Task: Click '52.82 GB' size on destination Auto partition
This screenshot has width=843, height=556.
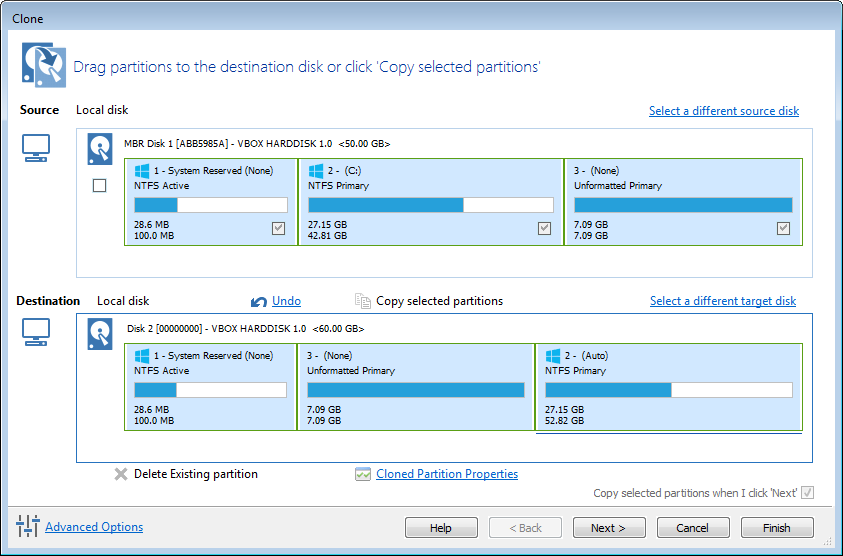Action: pos(565,420)
